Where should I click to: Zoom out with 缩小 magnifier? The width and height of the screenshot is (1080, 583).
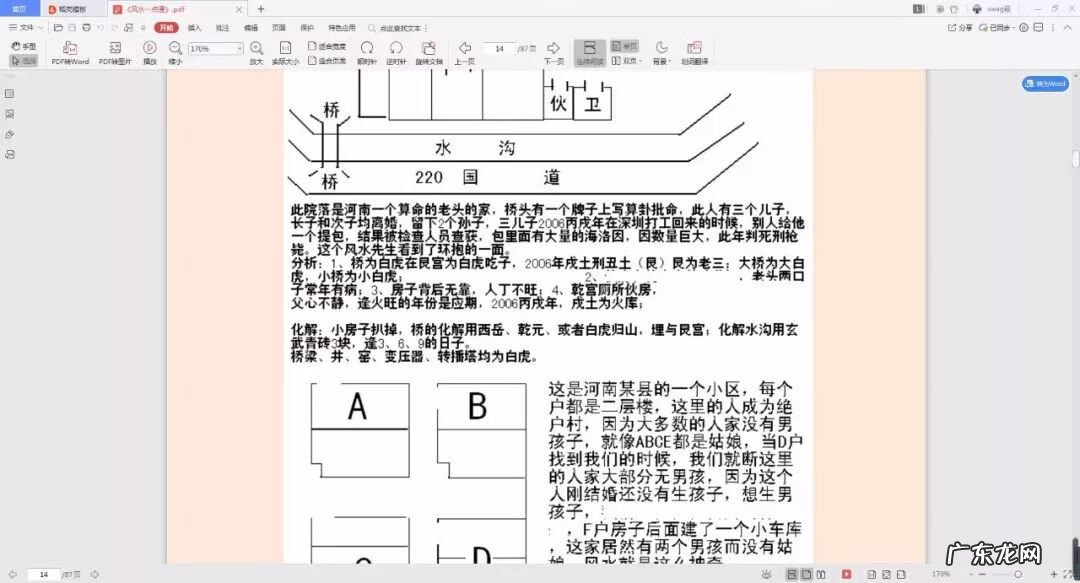(x=176, y=52)
